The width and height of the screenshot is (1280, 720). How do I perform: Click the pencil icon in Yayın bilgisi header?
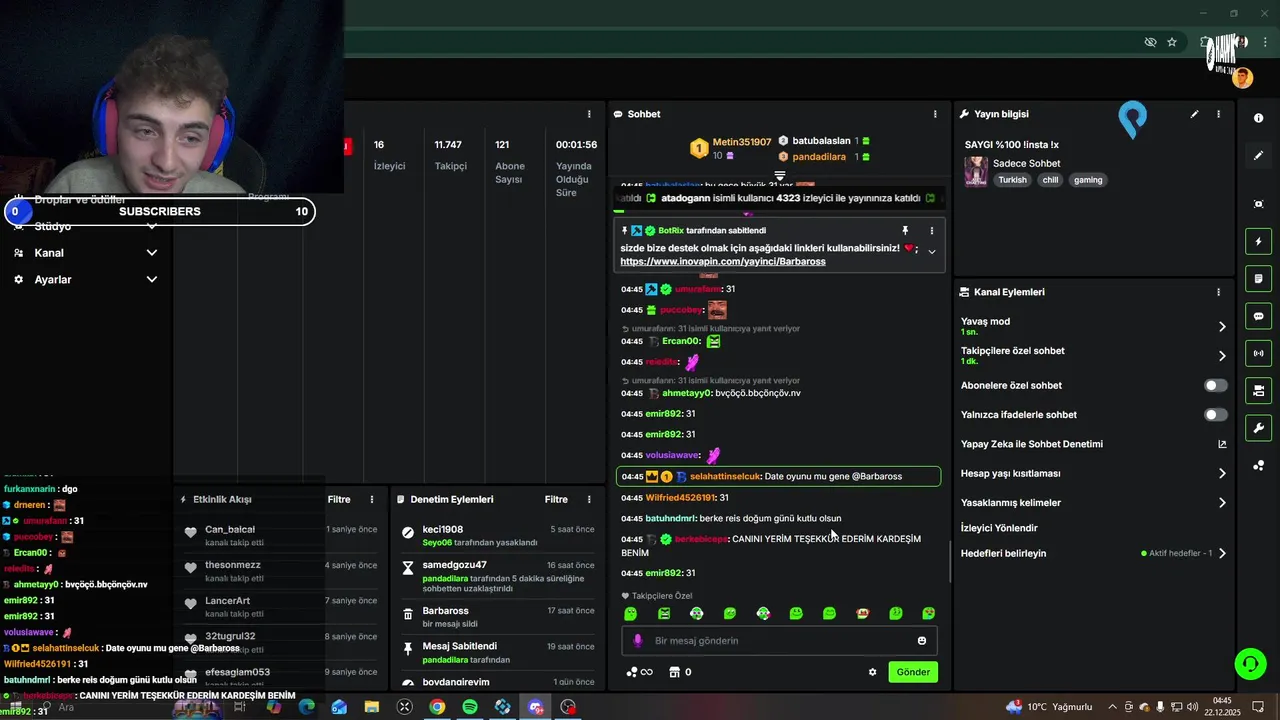1194,114
